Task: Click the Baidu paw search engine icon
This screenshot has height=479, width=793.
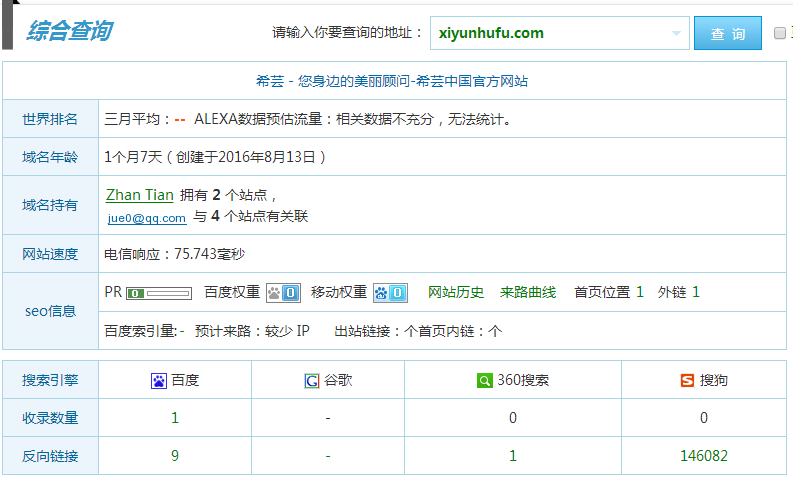Action: click(x=158, y=381)
